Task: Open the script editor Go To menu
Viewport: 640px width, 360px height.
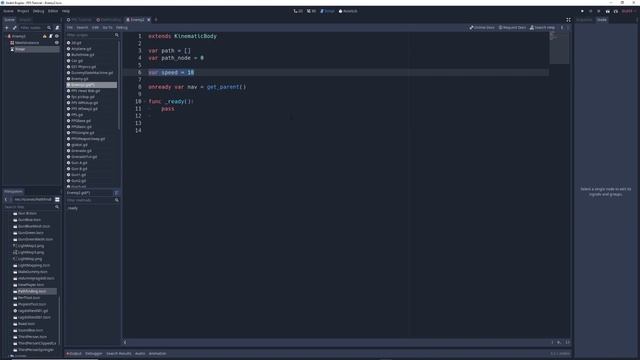Action: [107, 28]
